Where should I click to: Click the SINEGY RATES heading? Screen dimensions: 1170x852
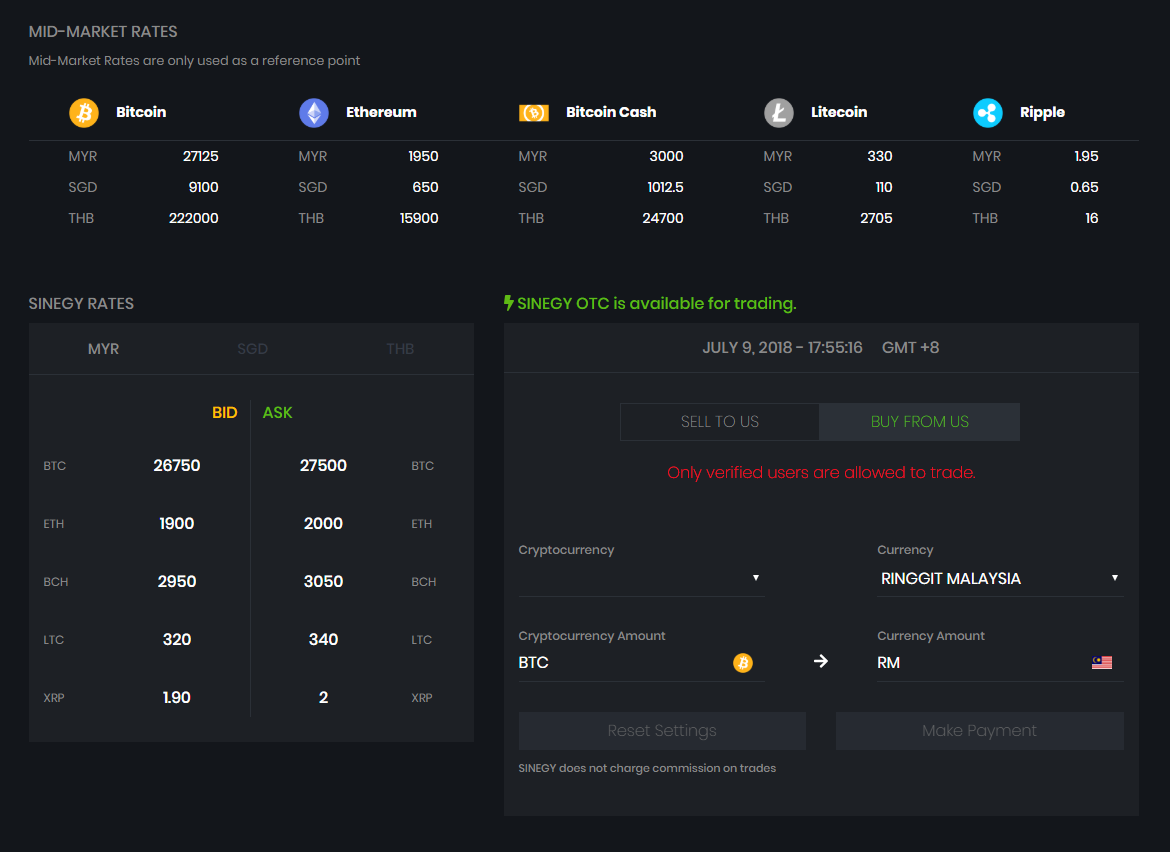click(81, 304)
